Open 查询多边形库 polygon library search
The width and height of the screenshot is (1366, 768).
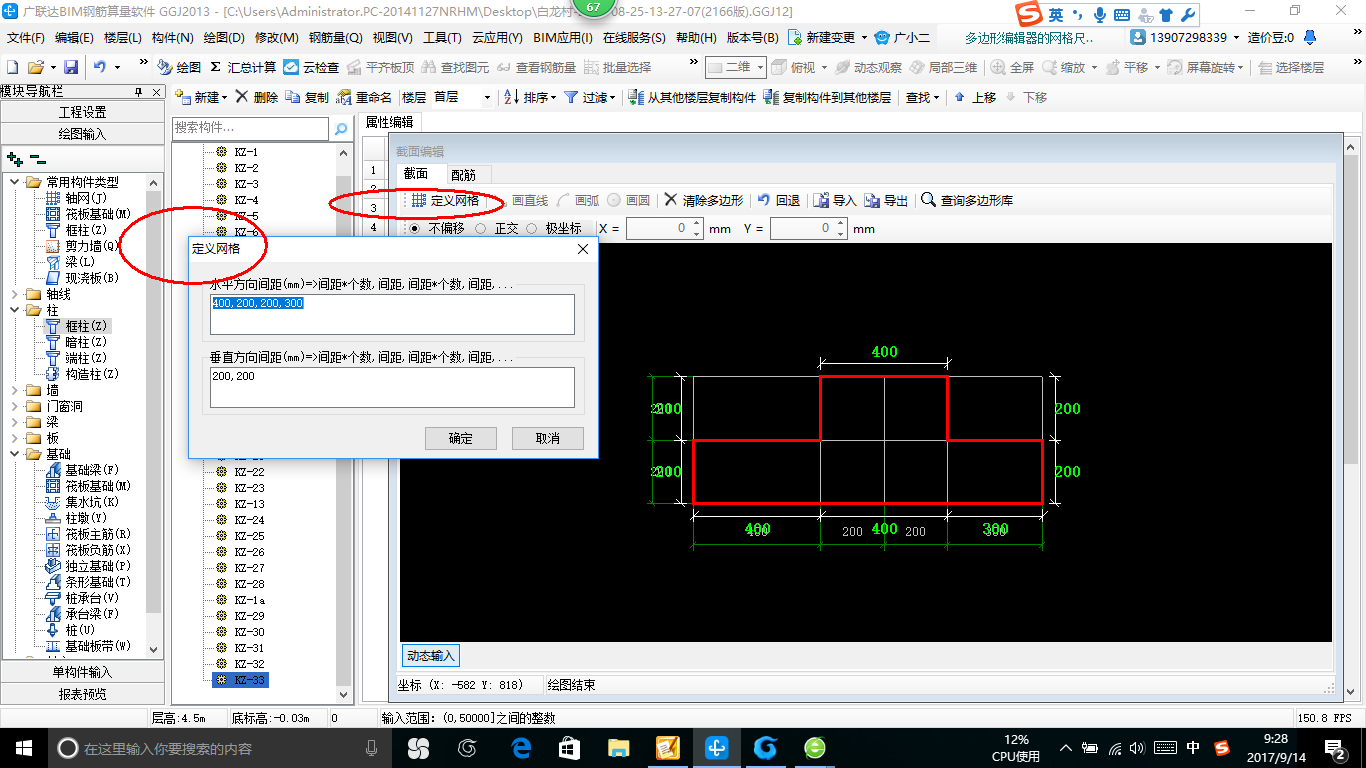click(x=967, y=201)
